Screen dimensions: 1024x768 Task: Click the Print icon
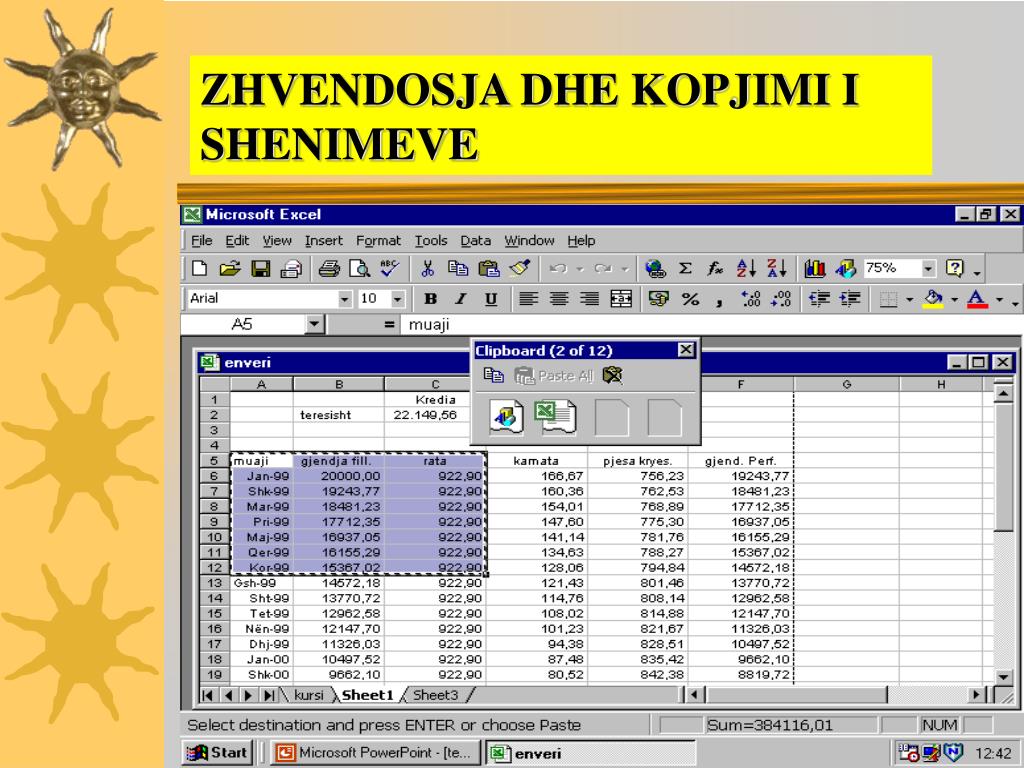(x=329, y=268)
